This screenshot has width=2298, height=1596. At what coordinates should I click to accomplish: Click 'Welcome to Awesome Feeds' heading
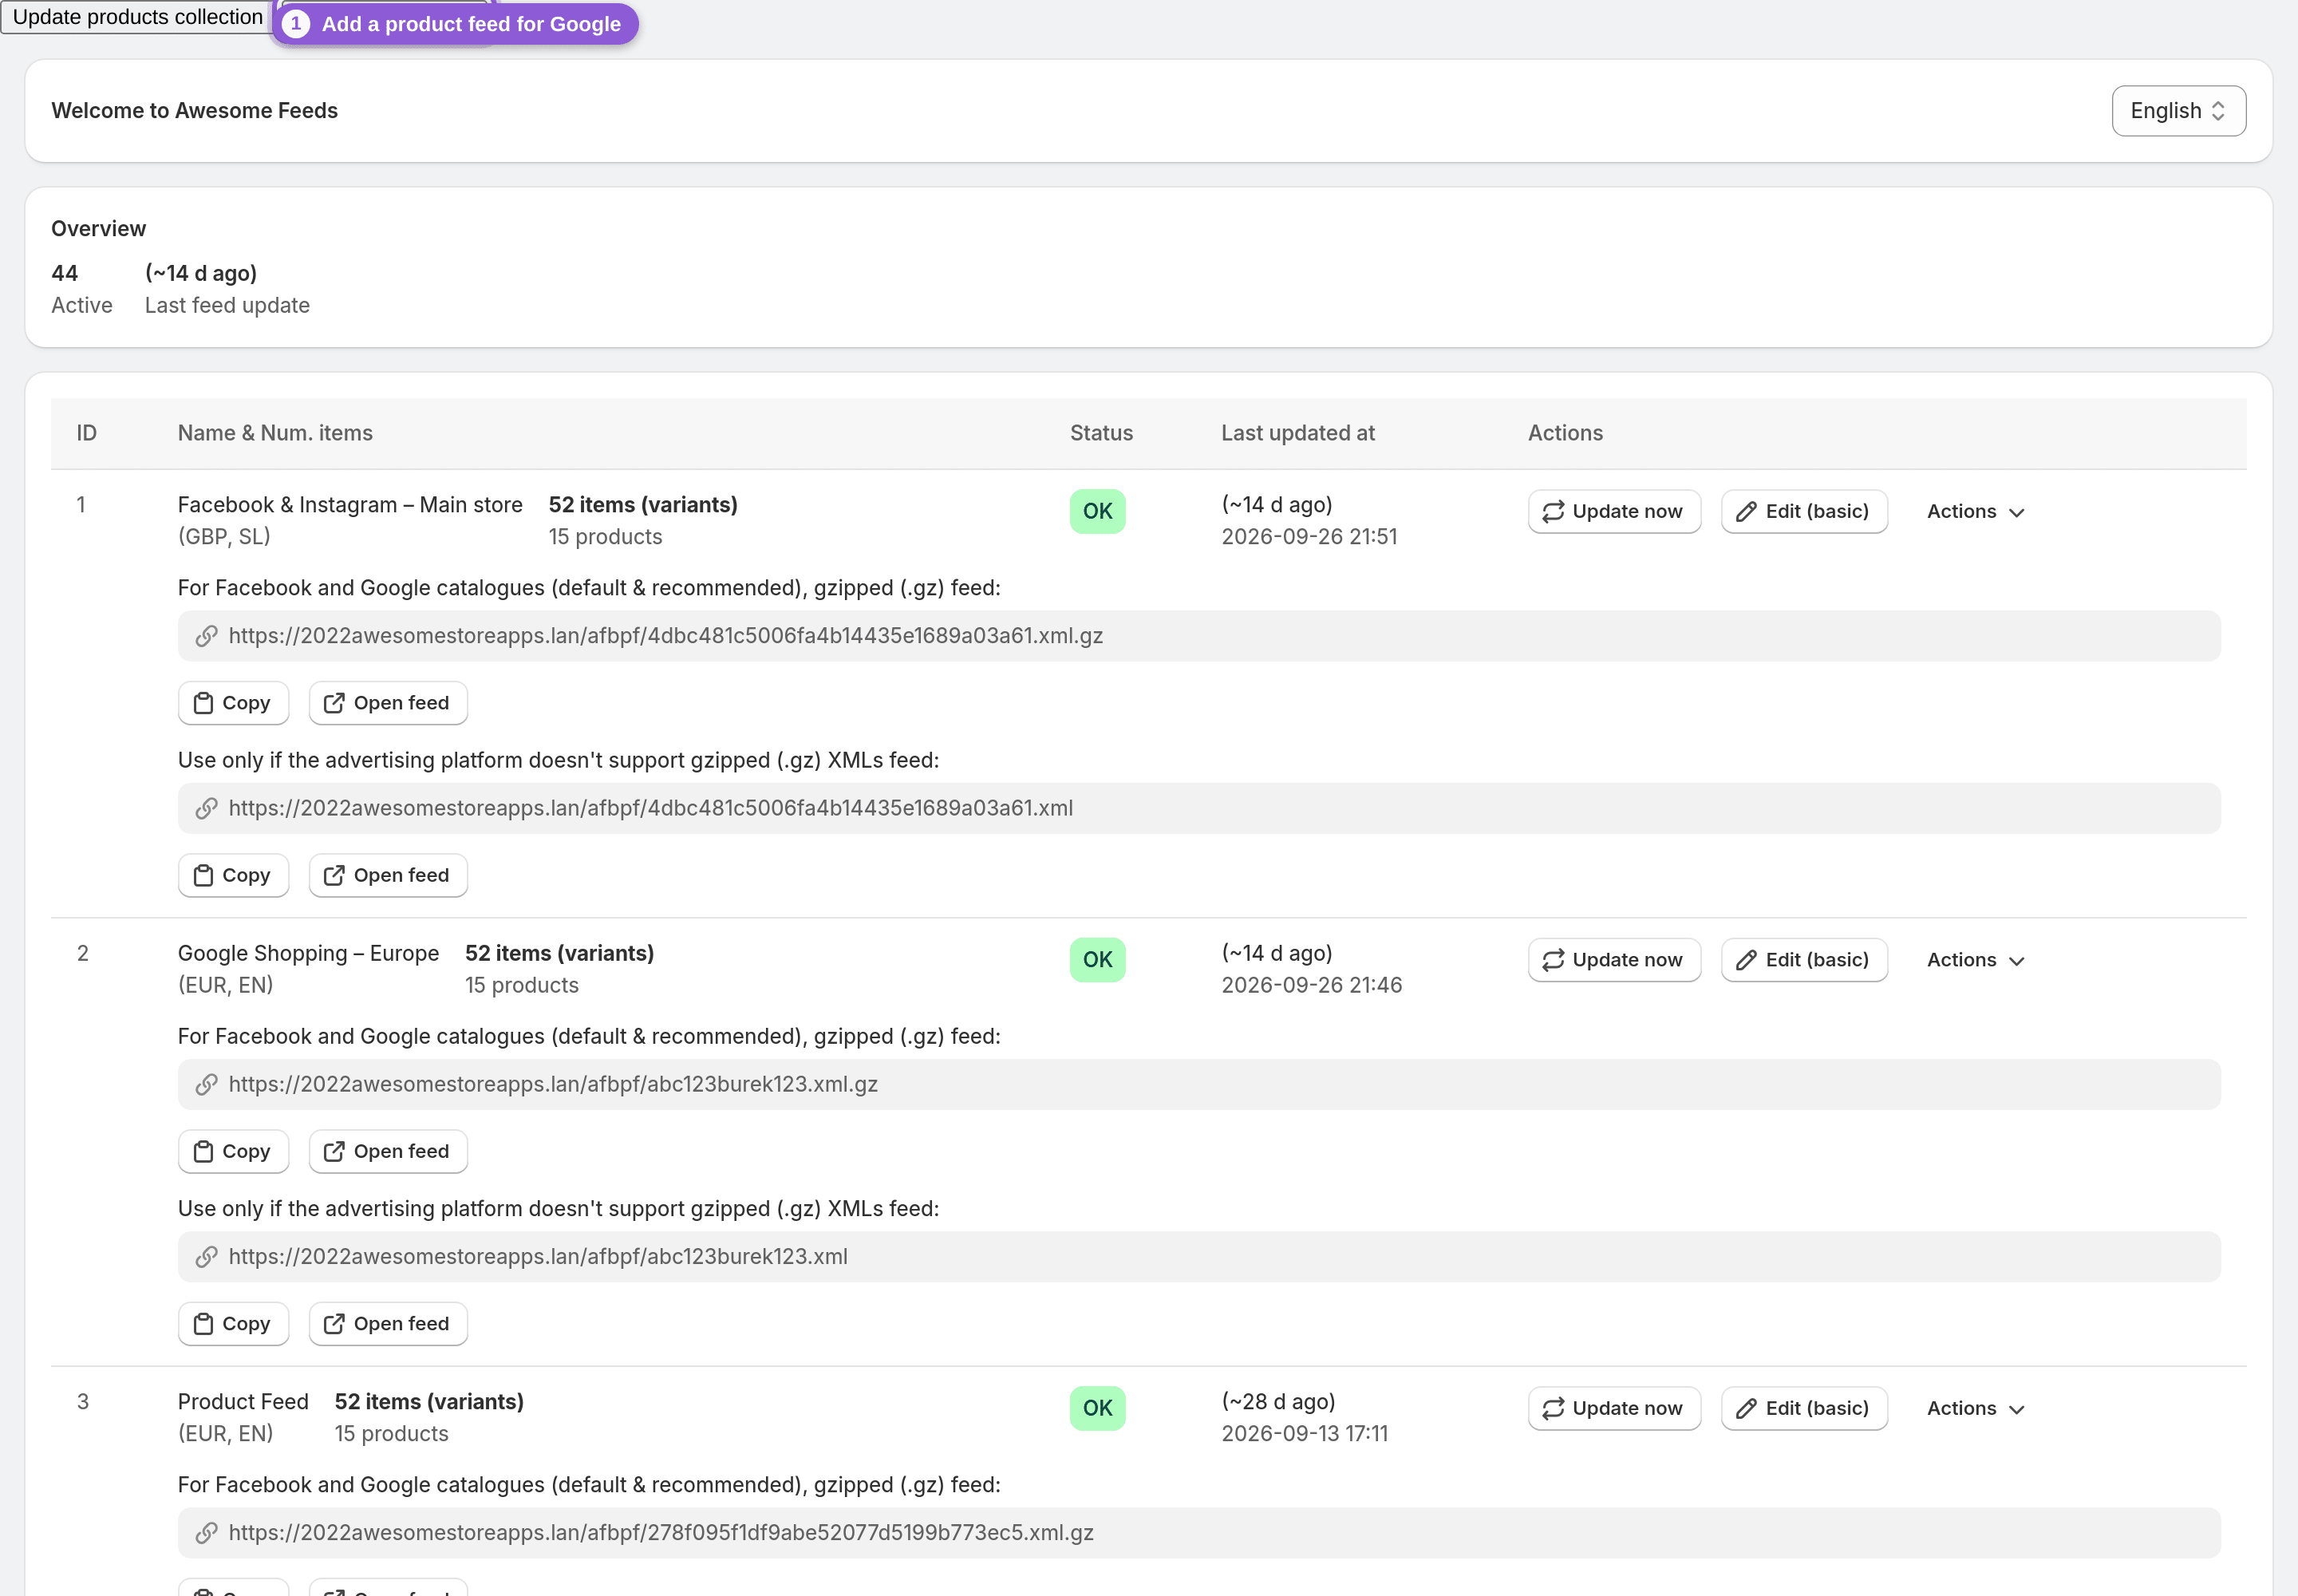(195, 111)
